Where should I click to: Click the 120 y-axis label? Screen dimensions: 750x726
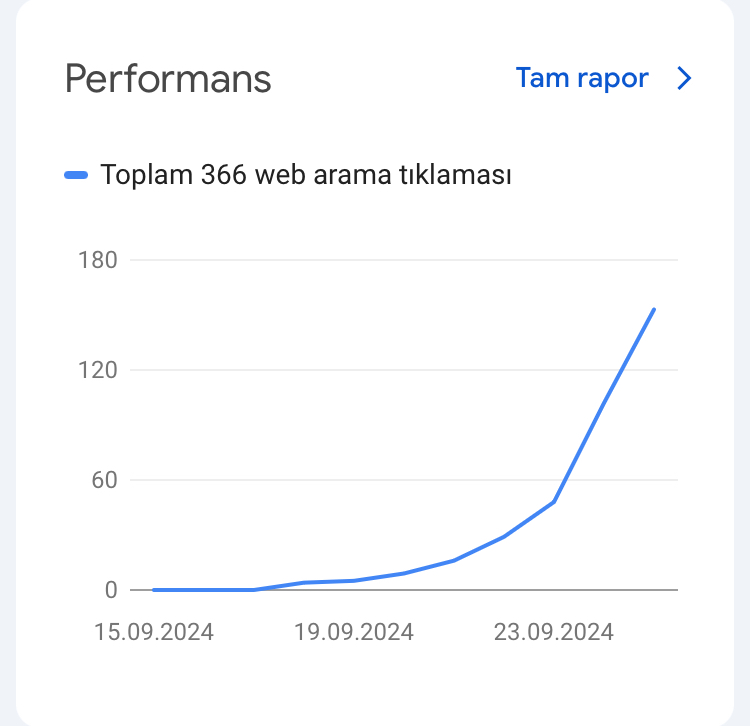98,370
